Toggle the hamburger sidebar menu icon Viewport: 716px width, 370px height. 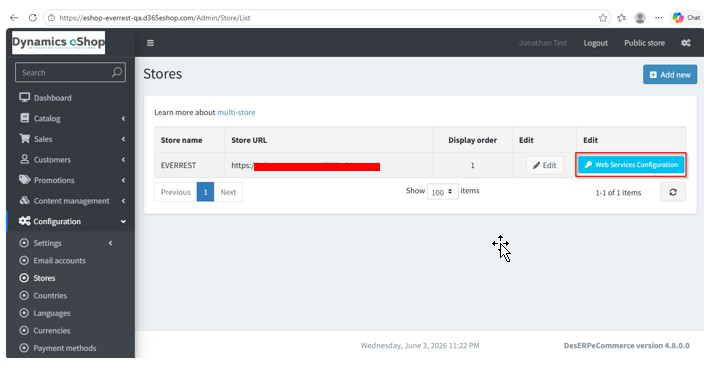(x=150, y=43)
